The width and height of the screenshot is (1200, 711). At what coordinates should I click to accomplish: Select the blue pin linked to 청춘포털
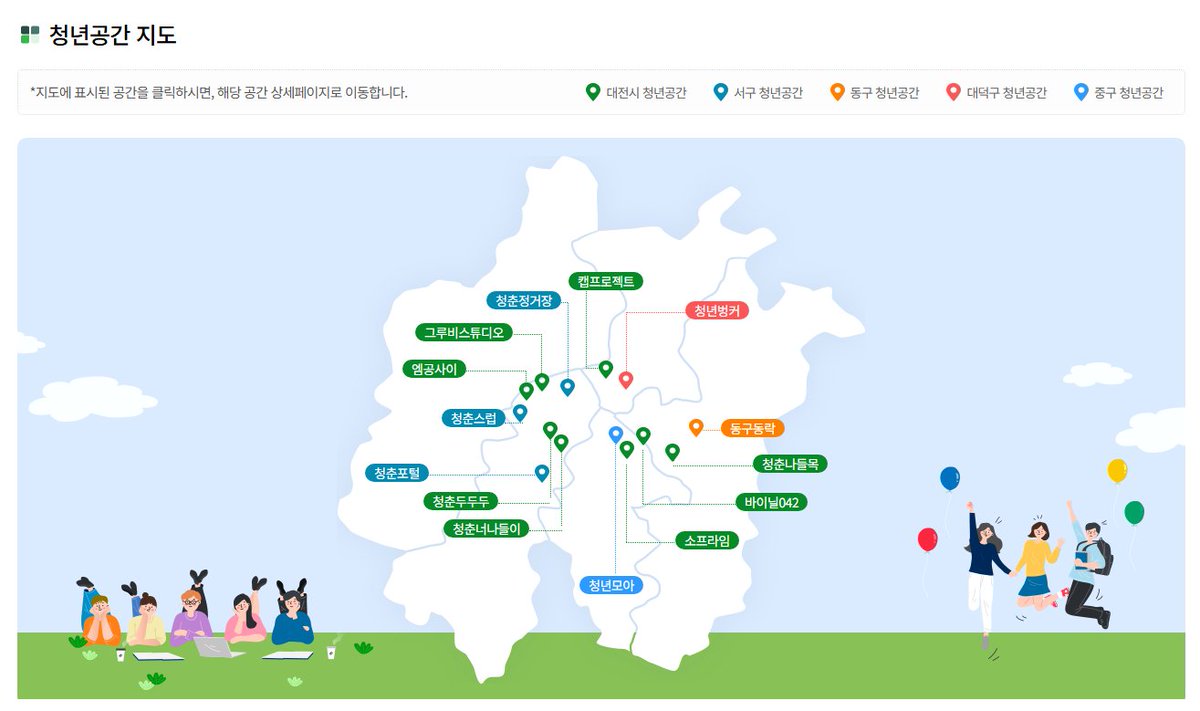[x=542, y=473]
